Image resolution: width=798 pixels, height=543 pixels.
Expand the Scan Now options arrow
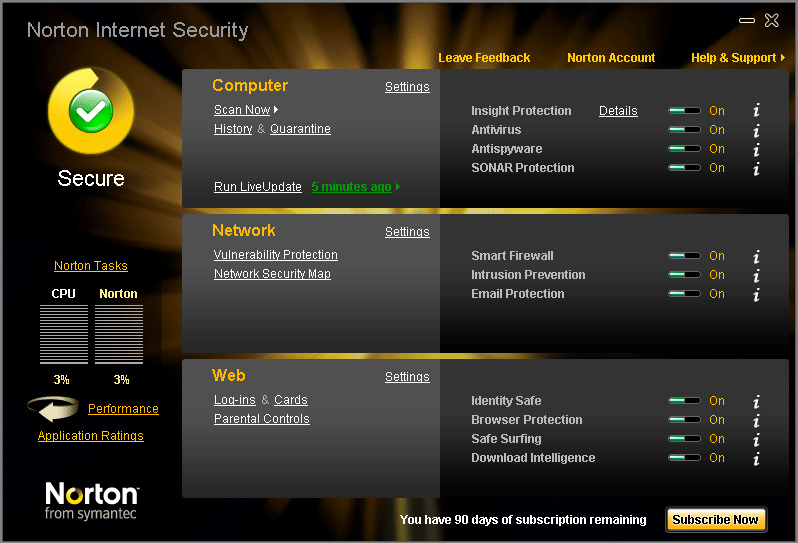point(276,109)
